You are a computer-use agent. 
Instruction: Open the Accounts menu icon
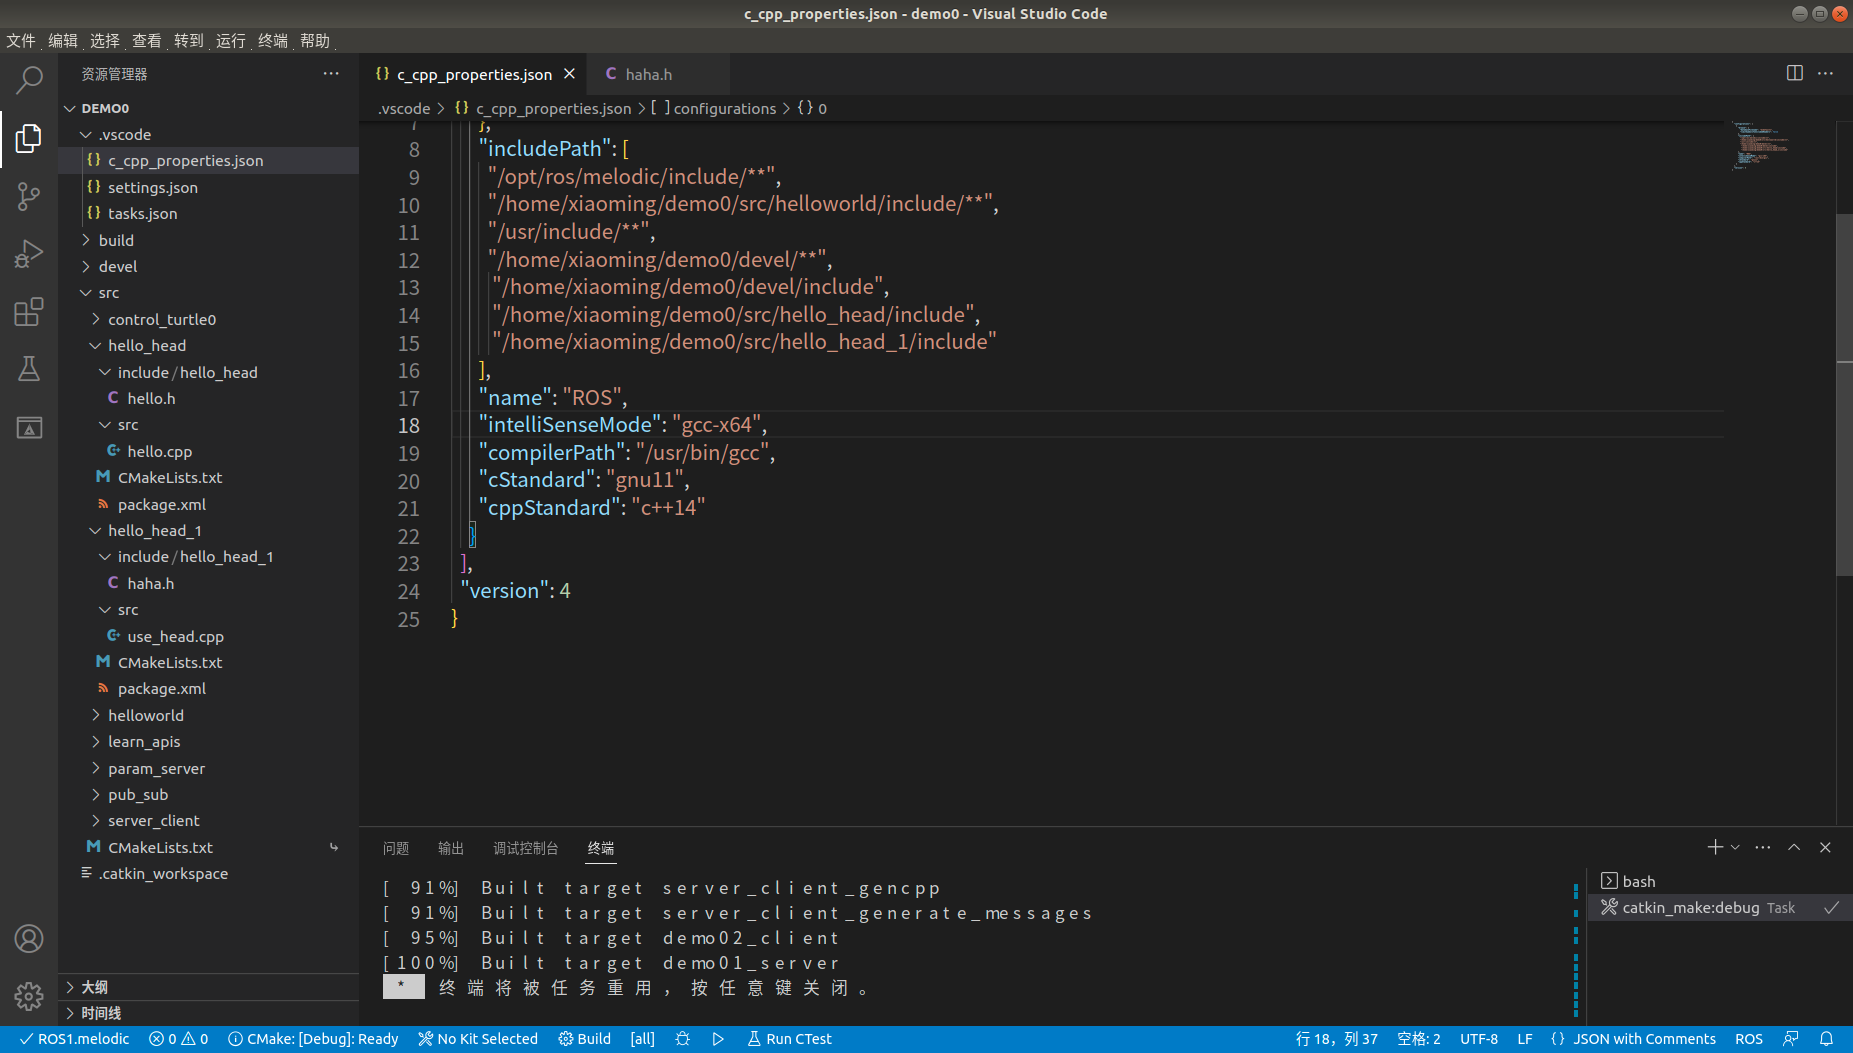[29, 939]
